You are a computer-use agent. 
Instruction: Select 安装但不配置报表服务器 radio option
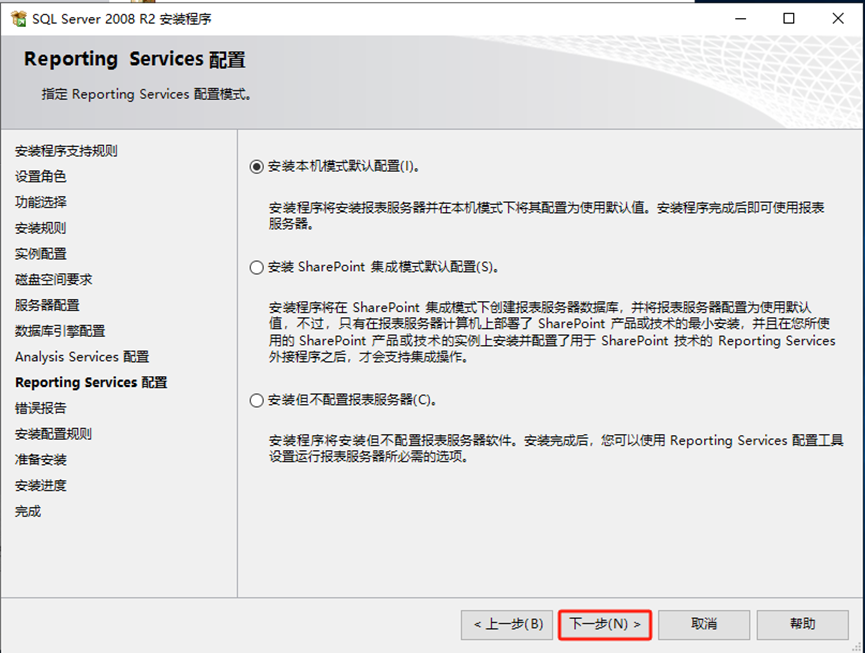[257, 400]
